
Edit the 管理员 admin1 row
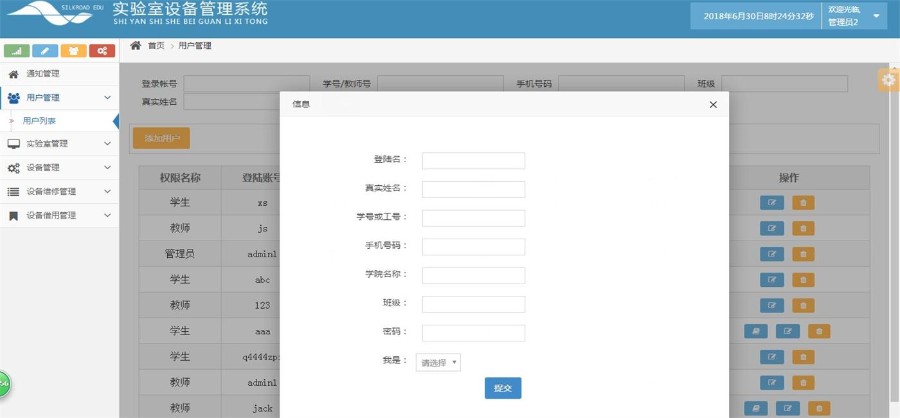(x=771, y=254)
